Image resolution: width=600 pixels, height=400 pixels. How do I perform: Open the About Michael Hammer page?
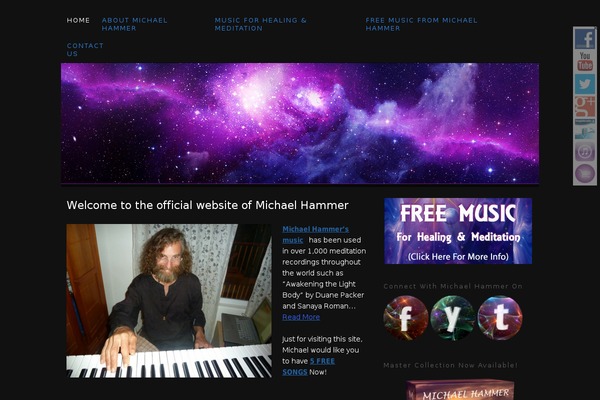(x=134, y=24)
